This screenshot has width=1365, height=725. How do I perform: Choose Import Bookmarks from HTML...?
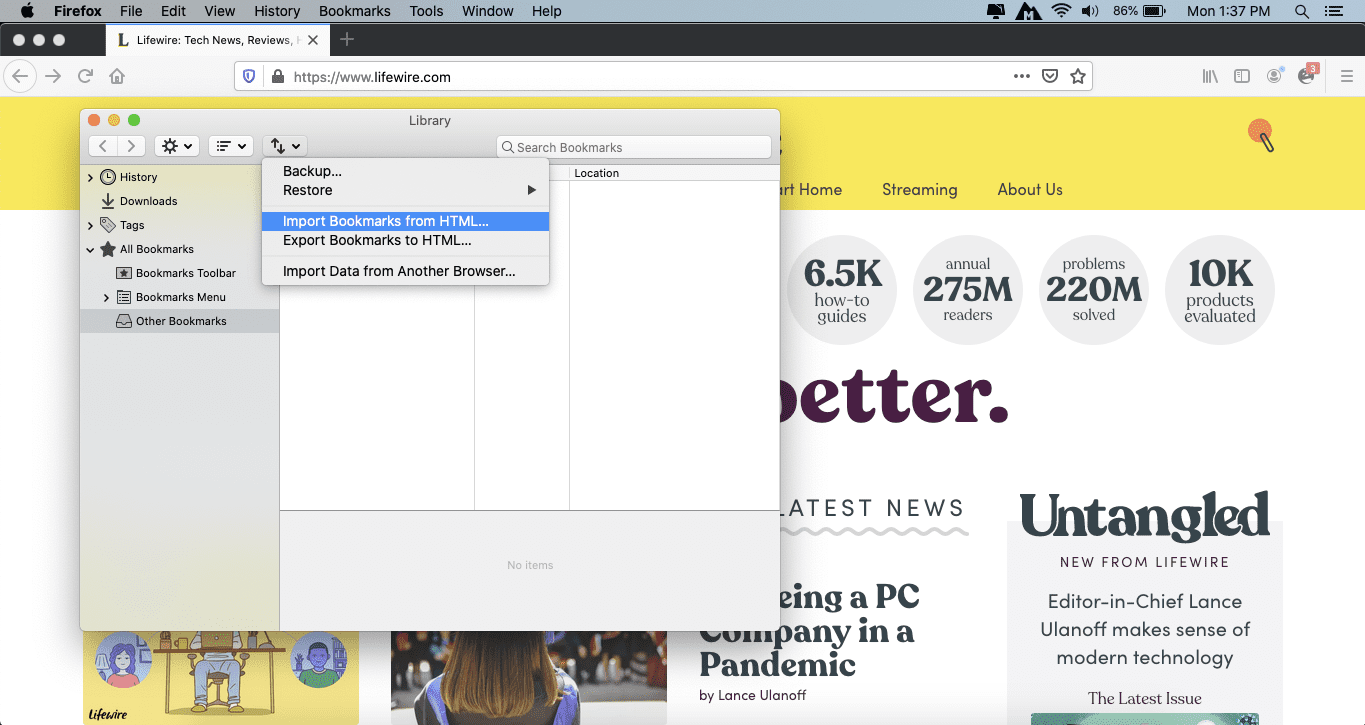tap(405, 221)
